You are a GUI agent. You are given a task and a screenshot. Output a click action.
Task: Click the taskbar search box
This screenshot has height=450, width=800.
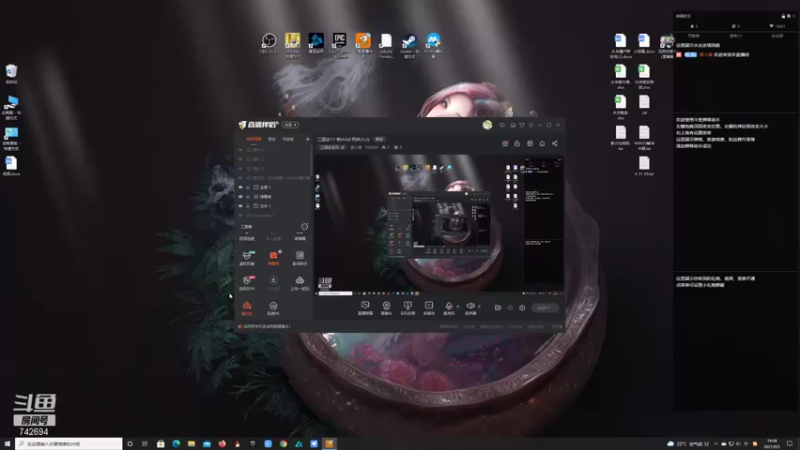[x=69, y=444]
